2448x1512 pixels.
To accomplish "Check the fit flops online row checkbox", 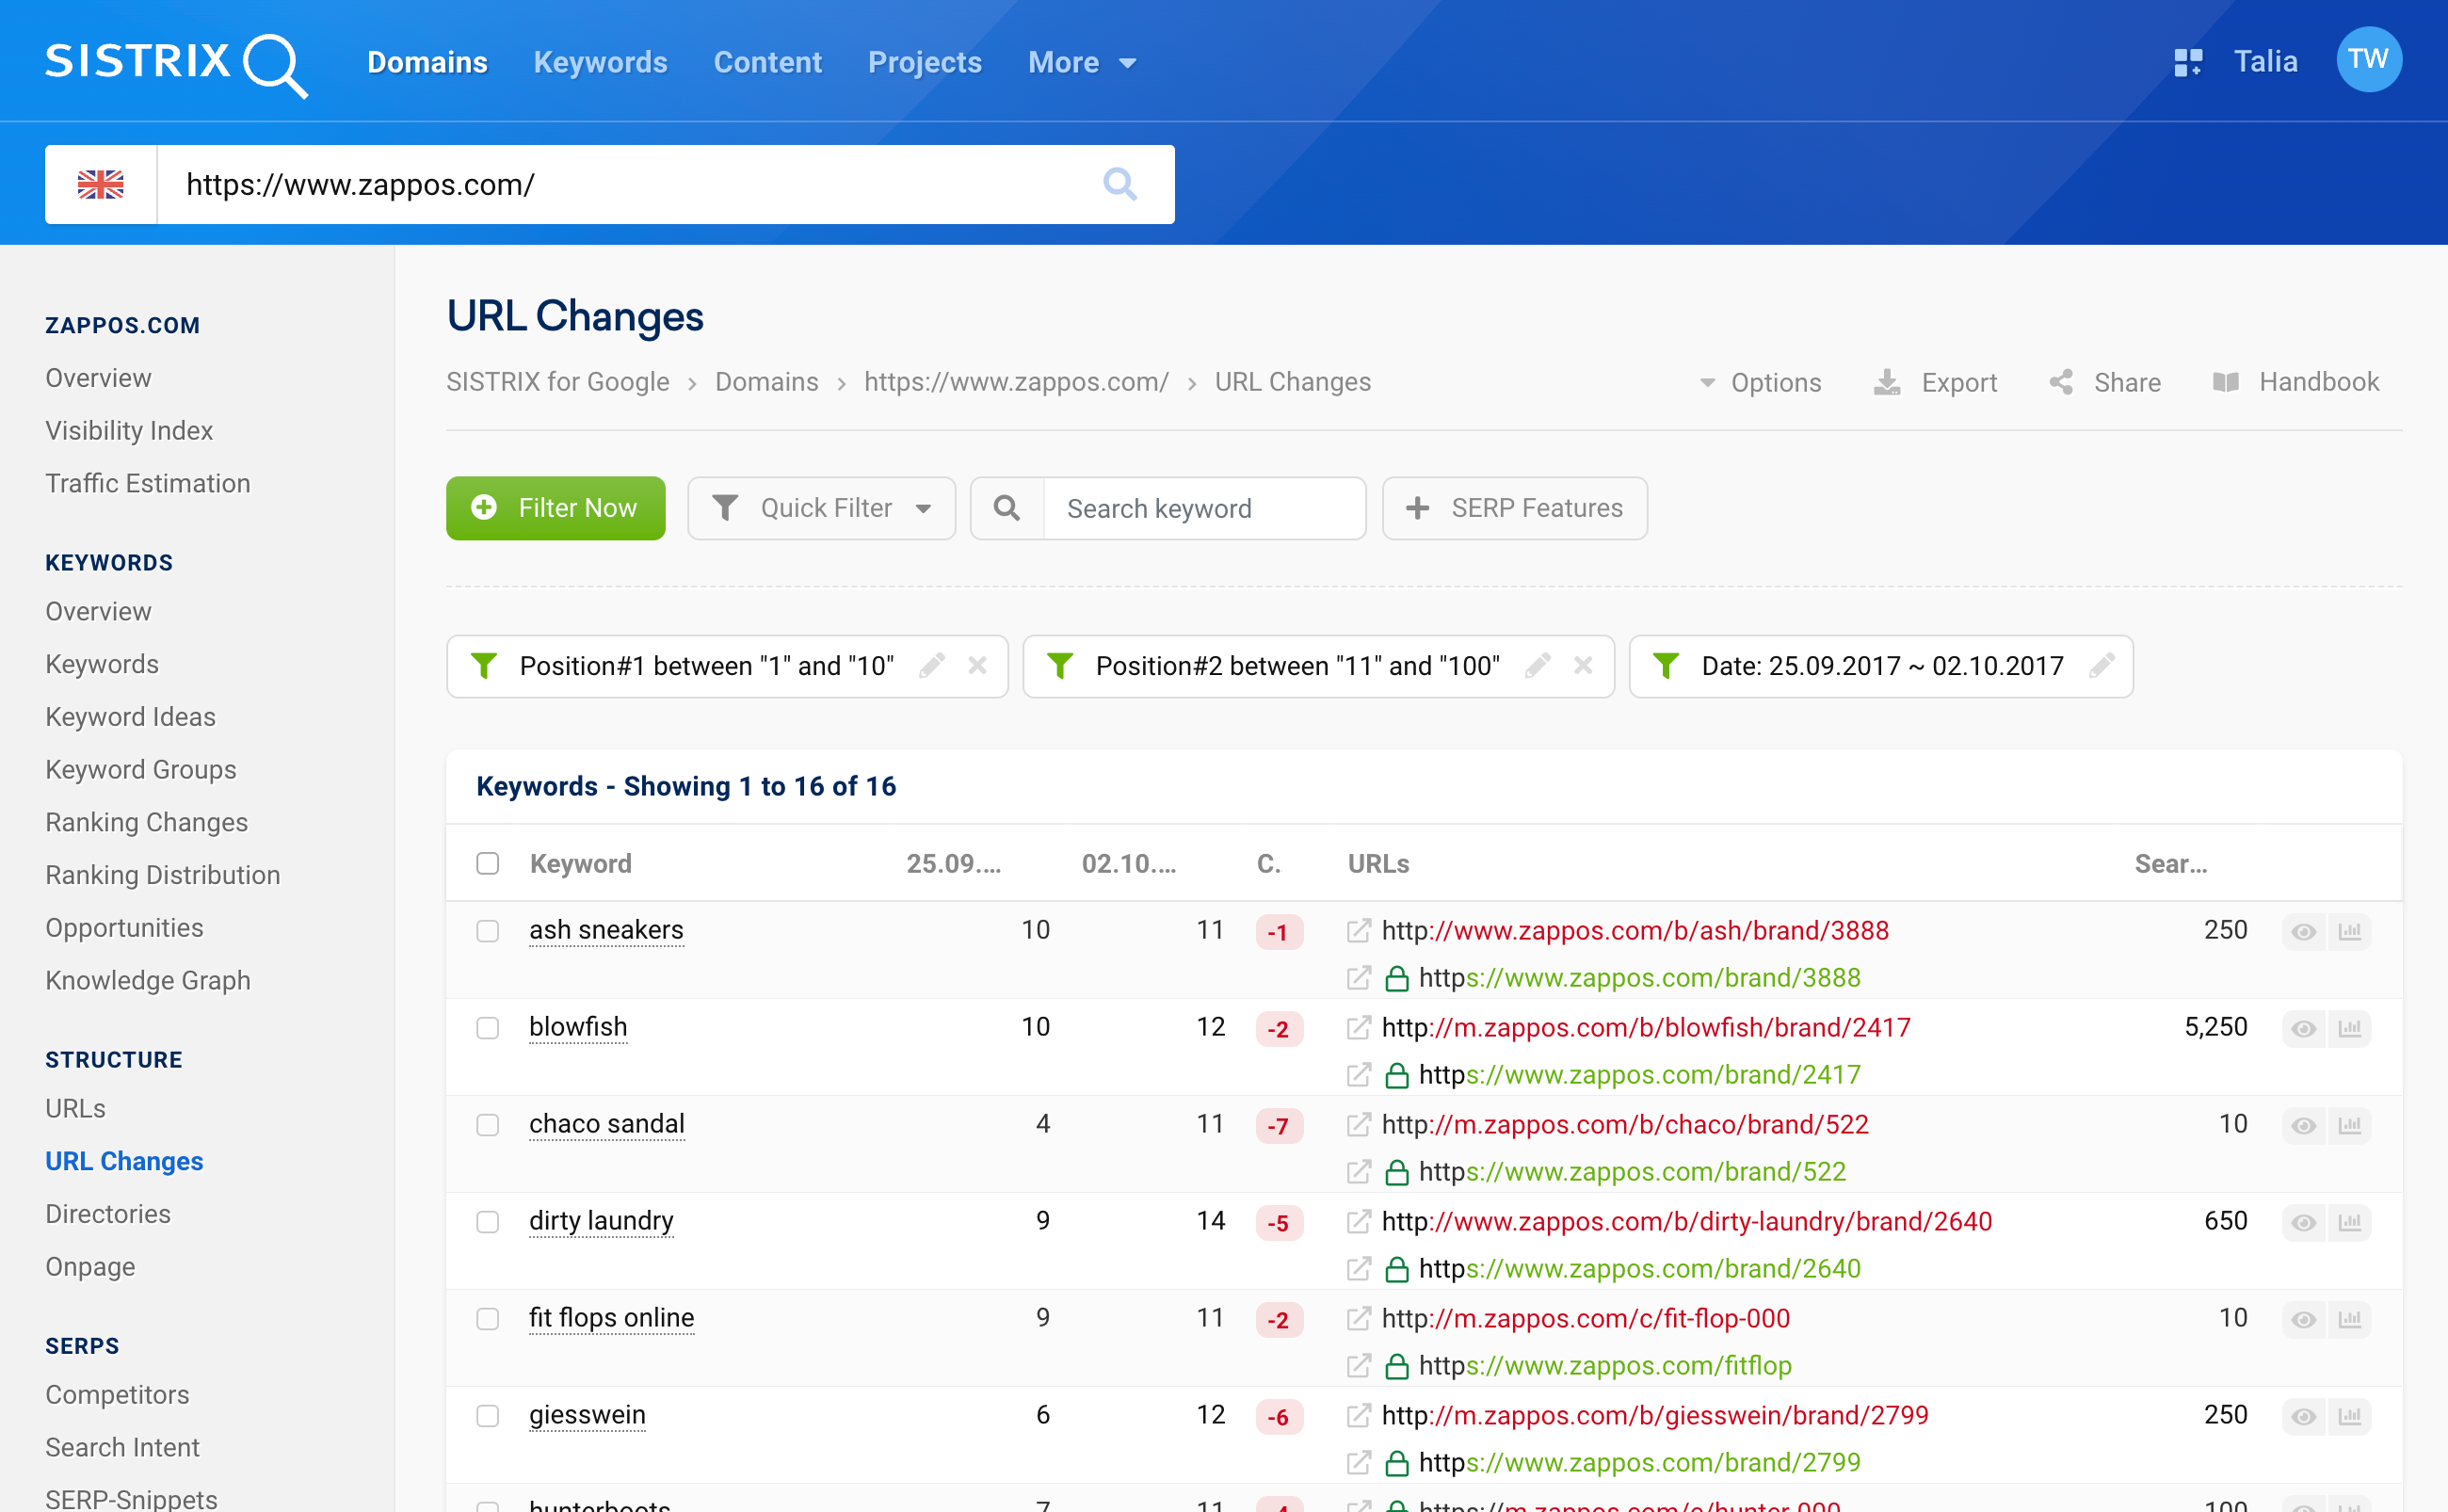I will pos(488,1319).
